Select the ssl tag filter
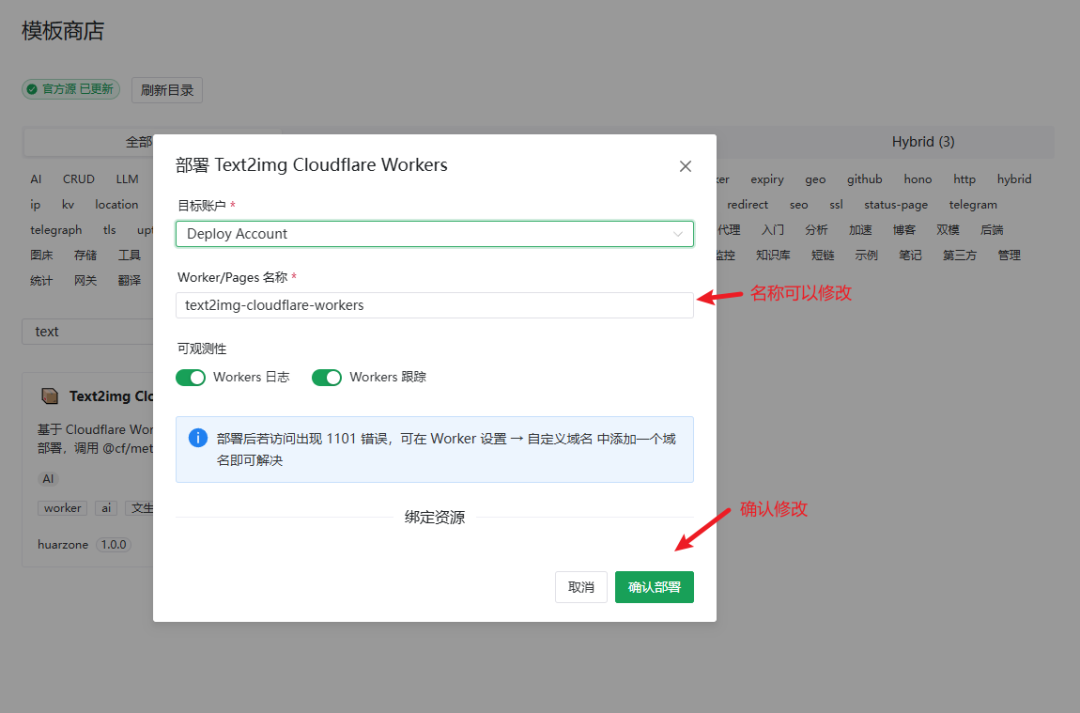The width and height of the screenshot is (1080, 713). 836,205
